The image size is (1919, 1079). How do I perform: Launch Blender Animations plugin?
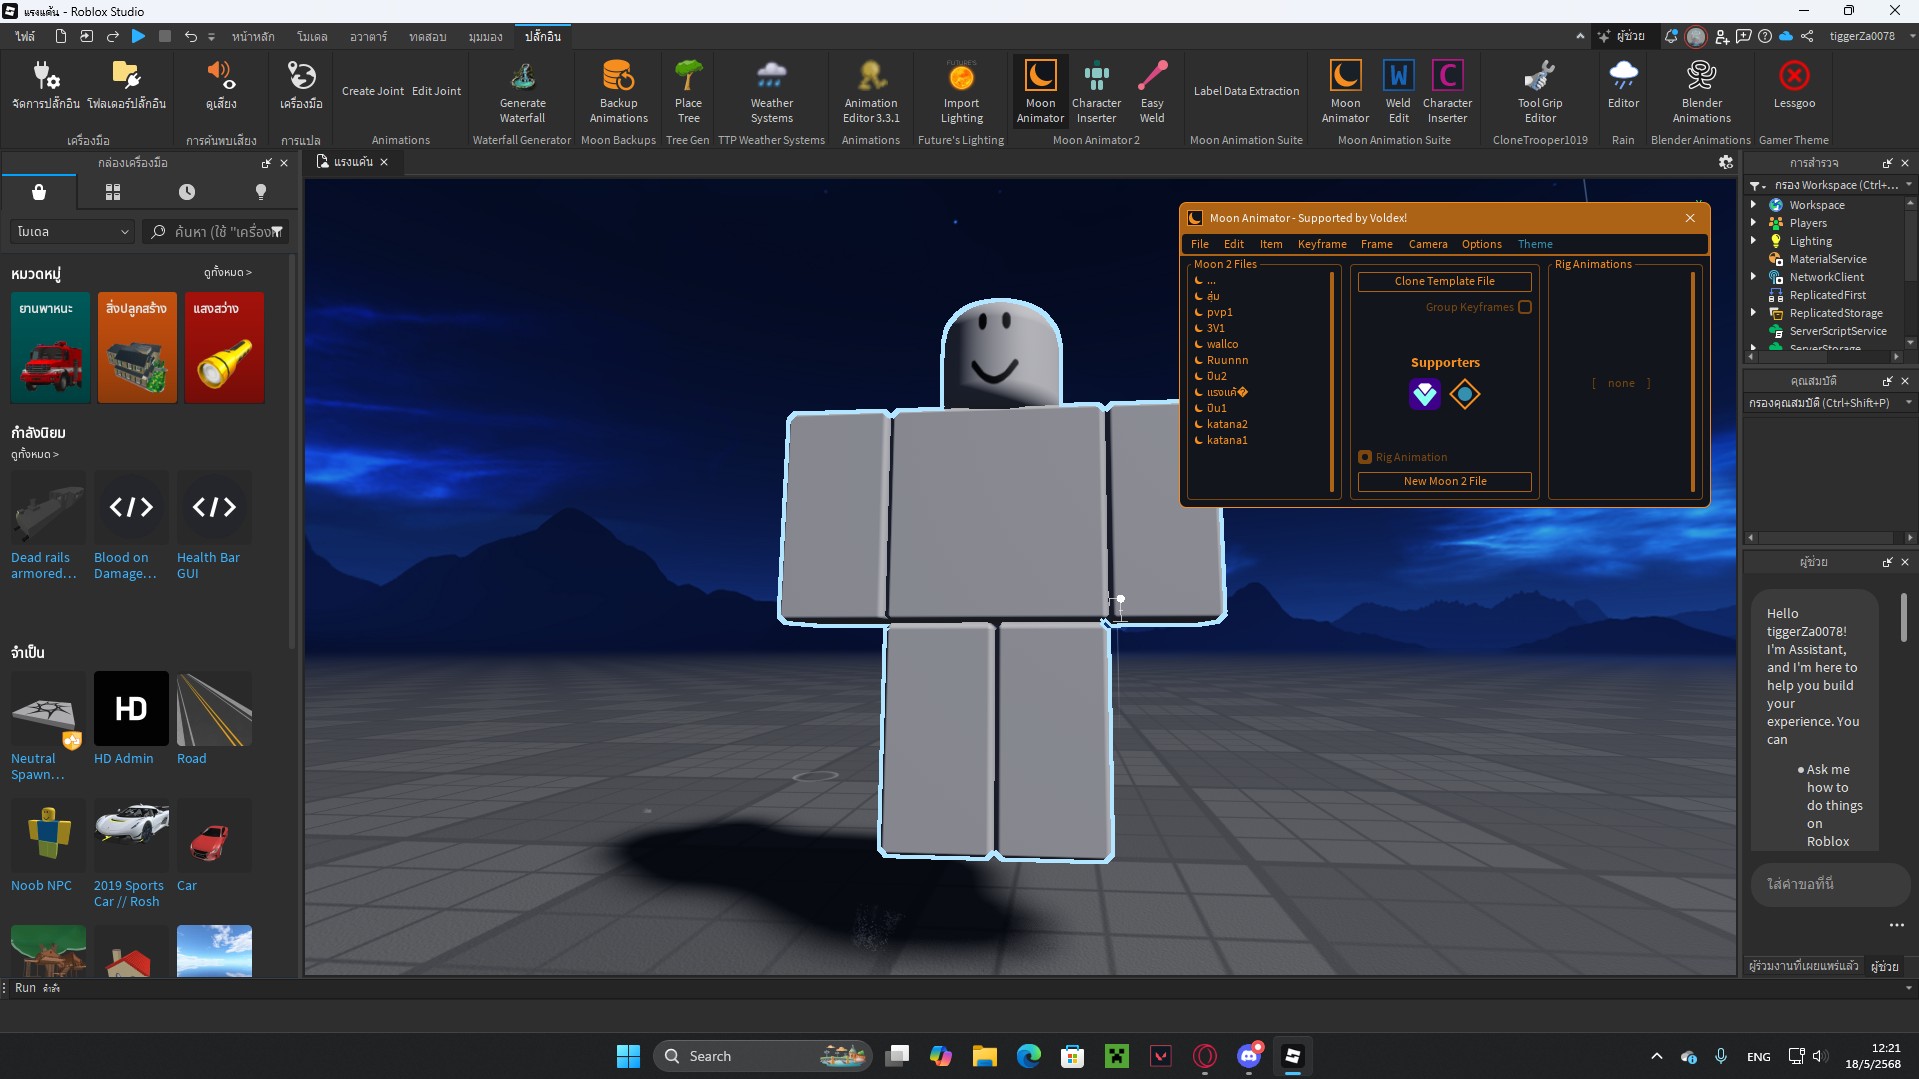click(1701, 91)
